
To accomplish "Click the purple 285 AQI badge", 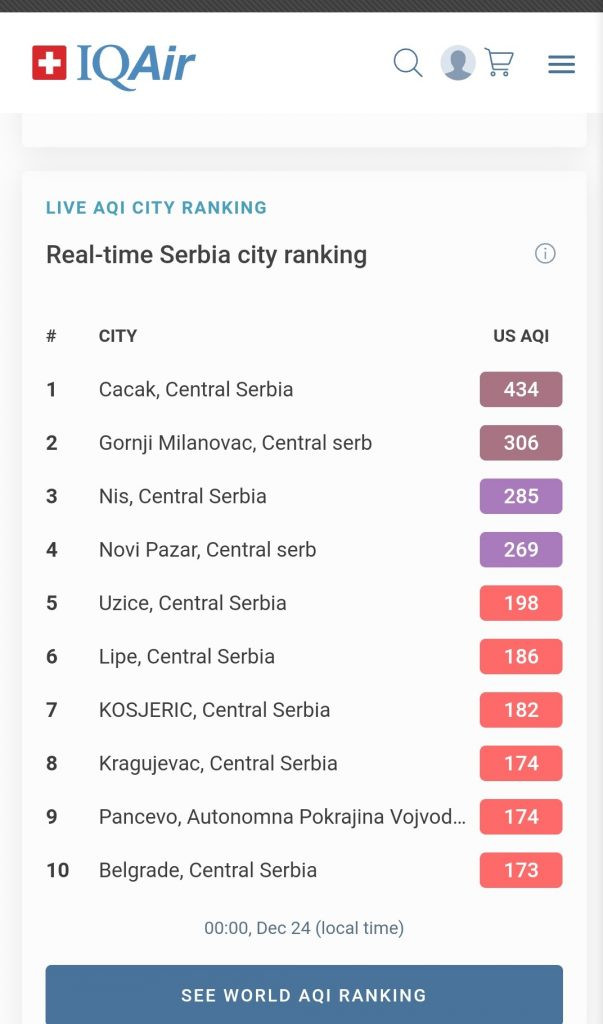I will pyautogui.click(x=521, y=497).
